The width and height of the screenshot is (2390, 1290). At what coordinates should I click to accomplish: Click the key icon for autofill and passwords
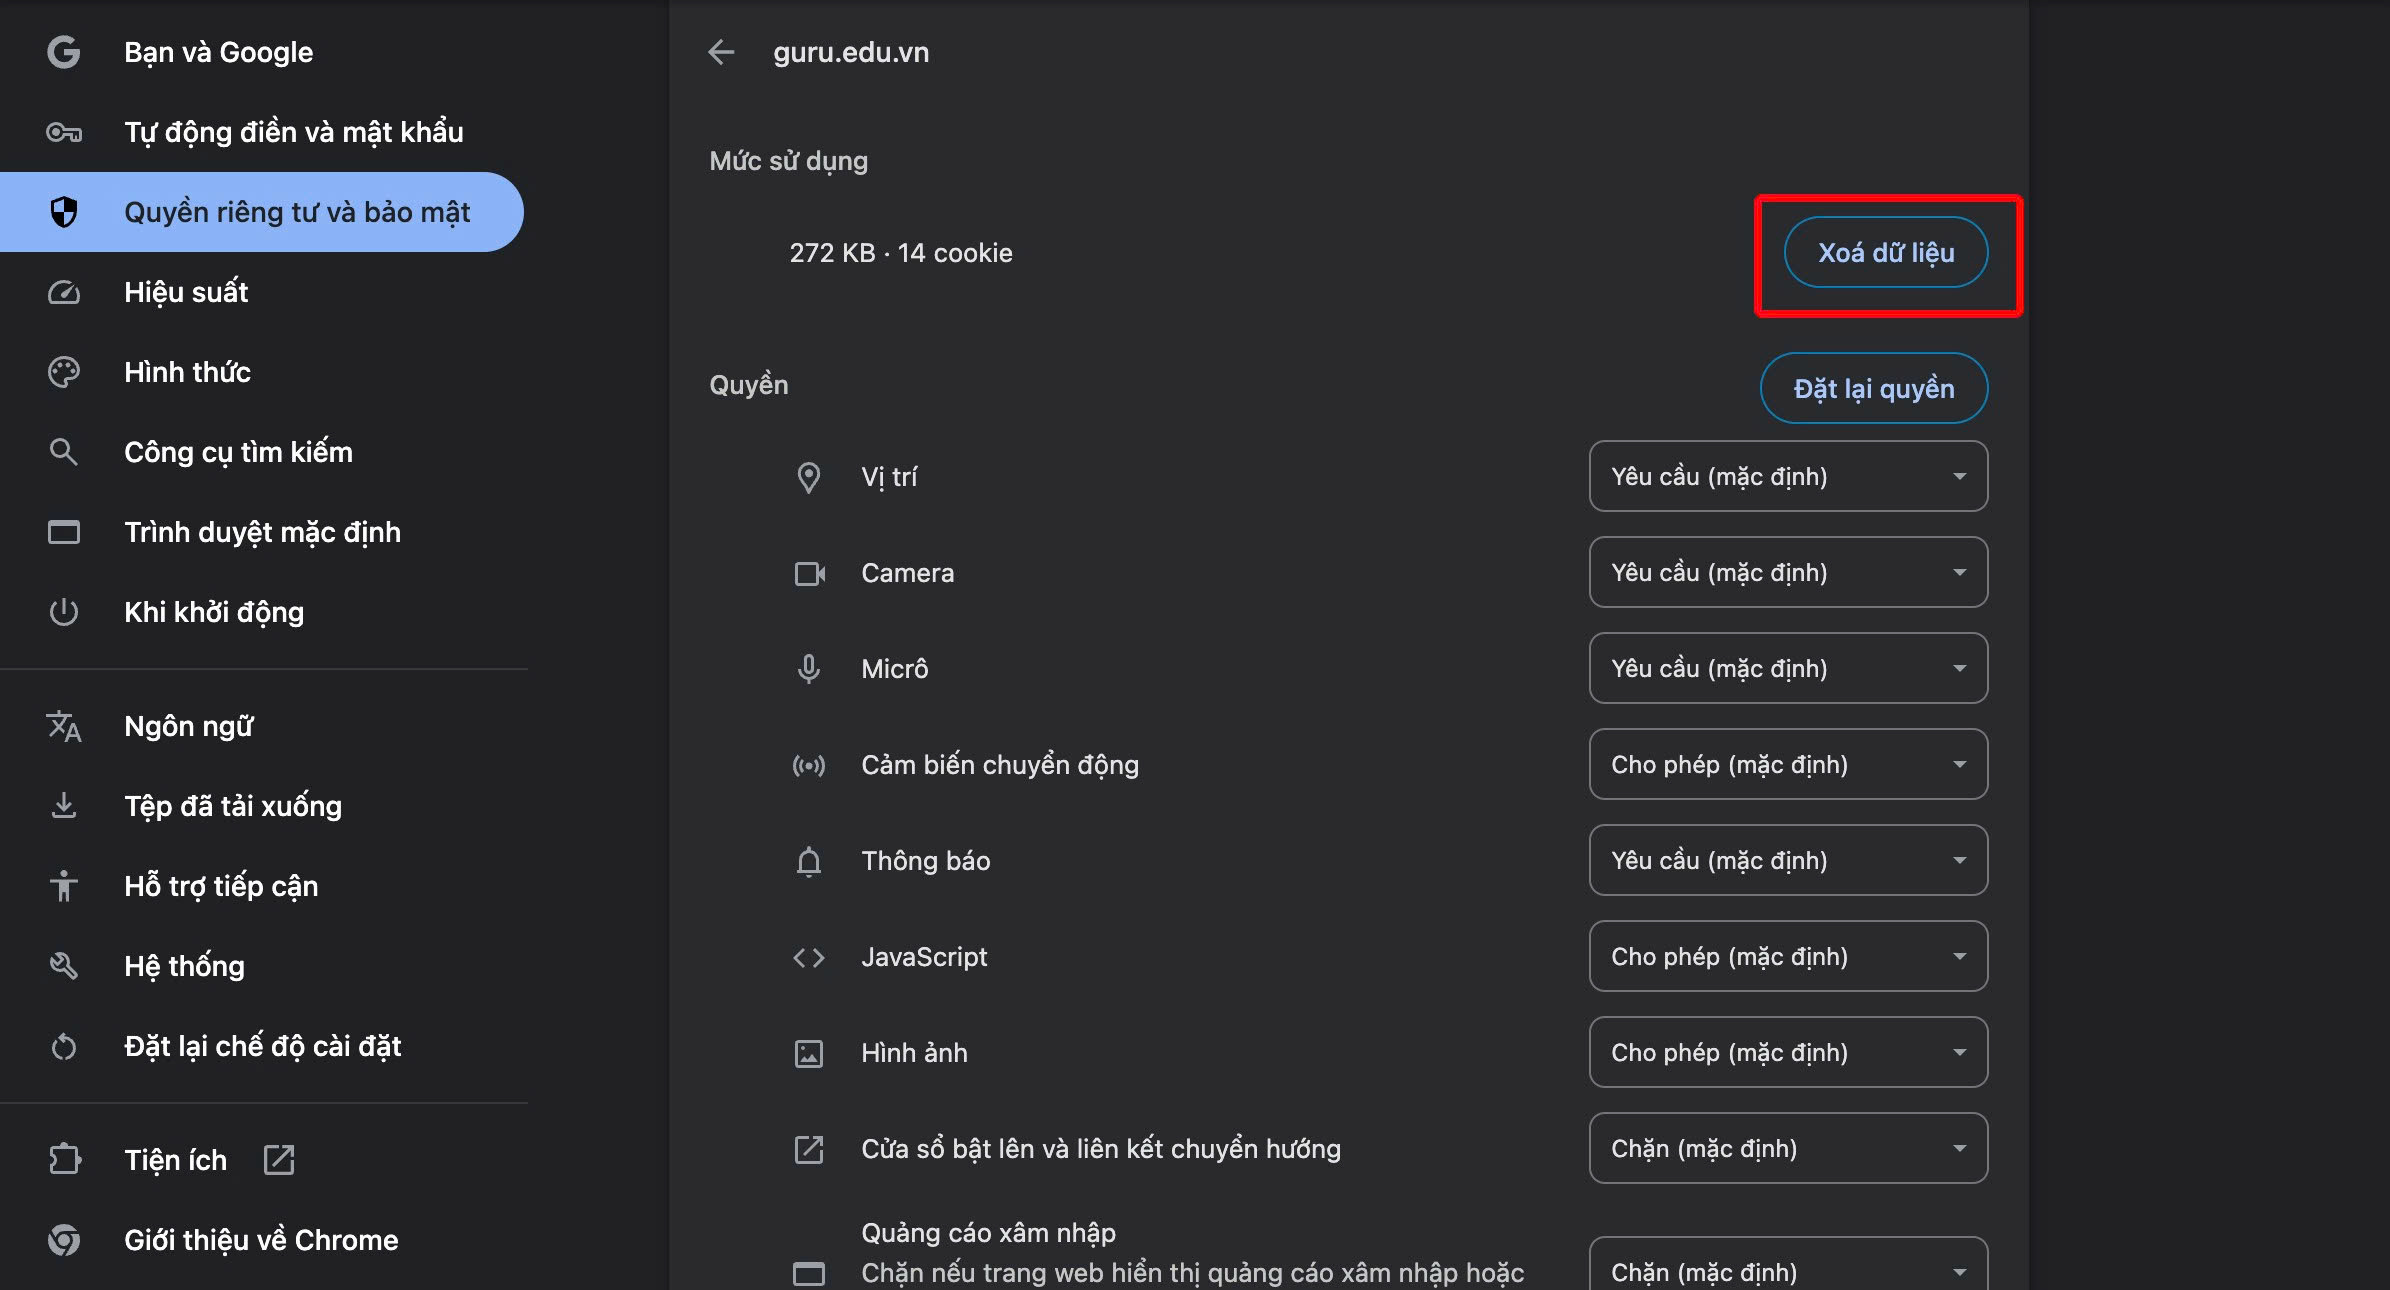tap(64, 132)
